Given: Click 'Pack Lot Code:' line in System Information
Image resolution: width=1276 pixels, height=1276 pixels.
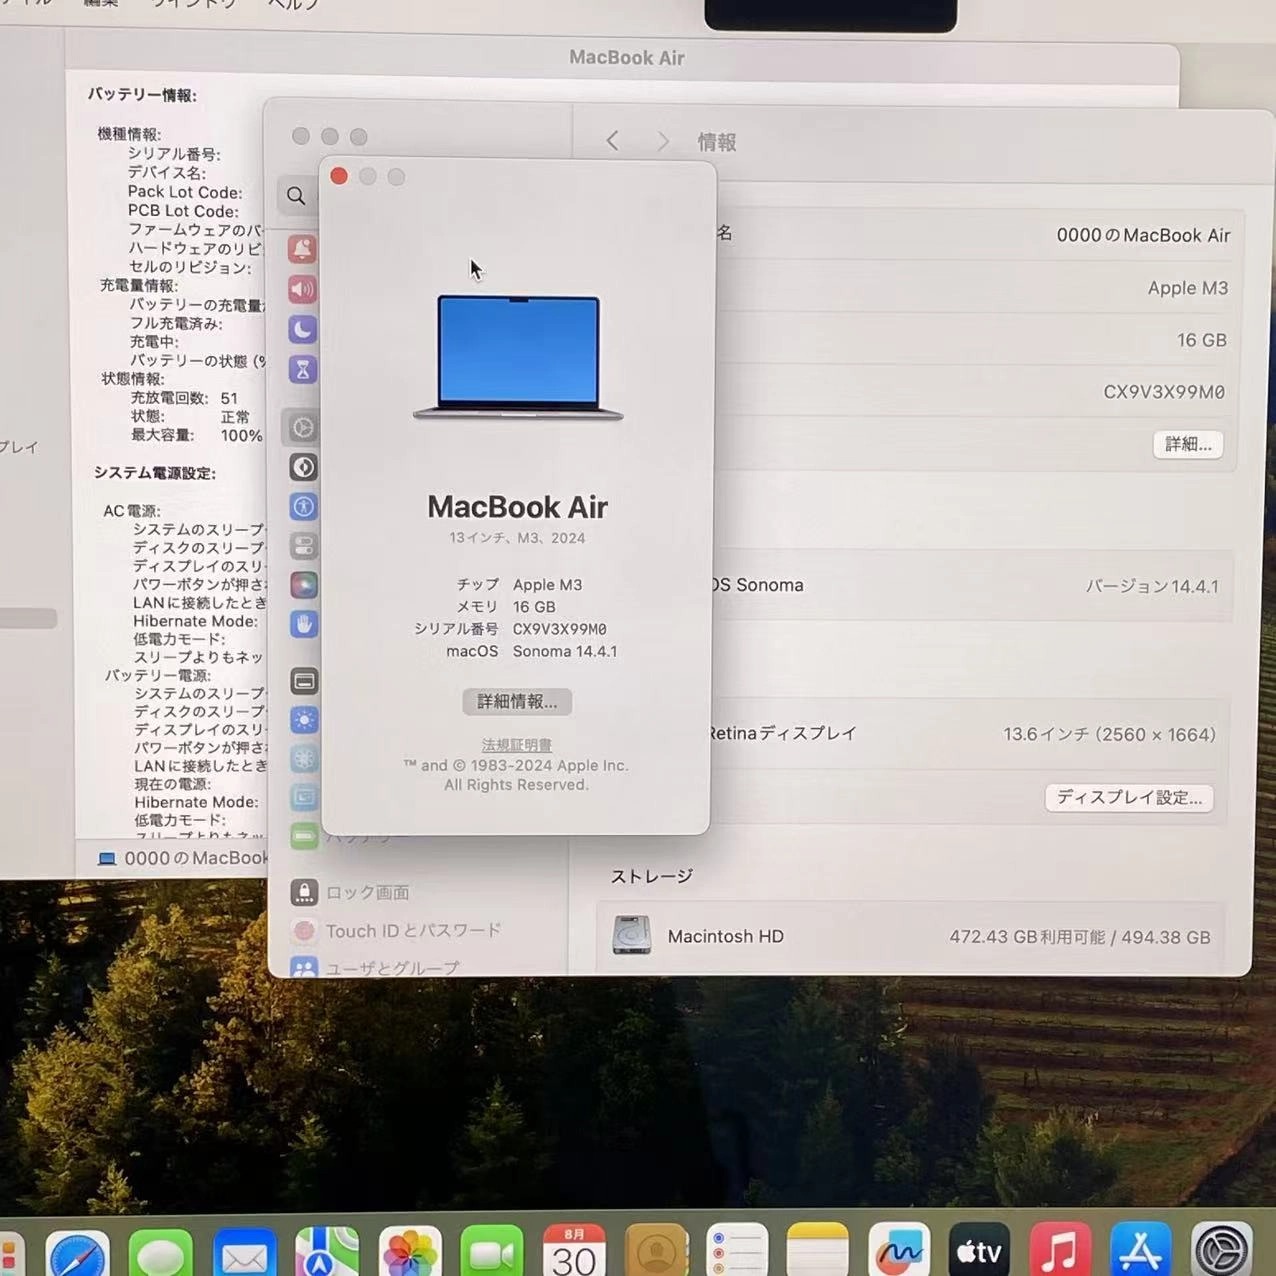Looking at the screenshot, I should coord(184,192).
